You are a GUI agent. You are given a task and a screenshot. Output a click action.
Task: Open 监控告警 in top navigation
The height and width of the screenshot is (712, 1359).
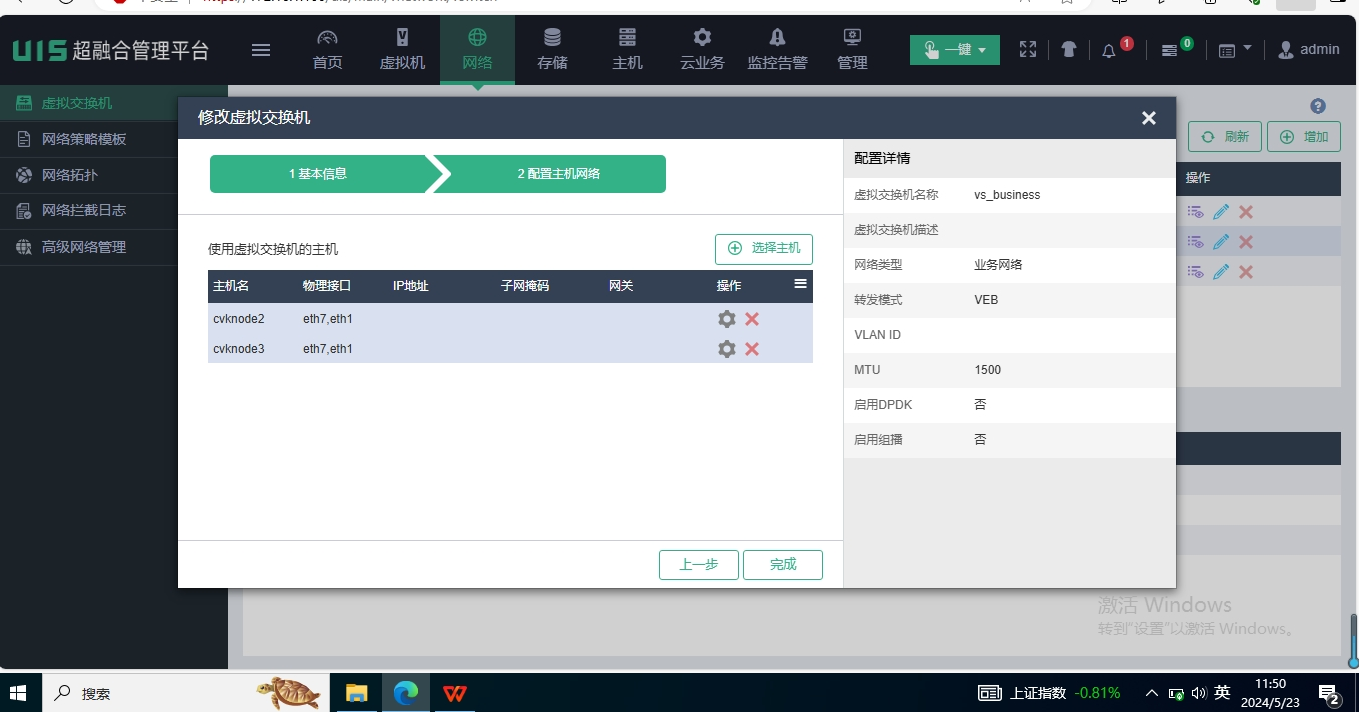[x=777, y=50]
